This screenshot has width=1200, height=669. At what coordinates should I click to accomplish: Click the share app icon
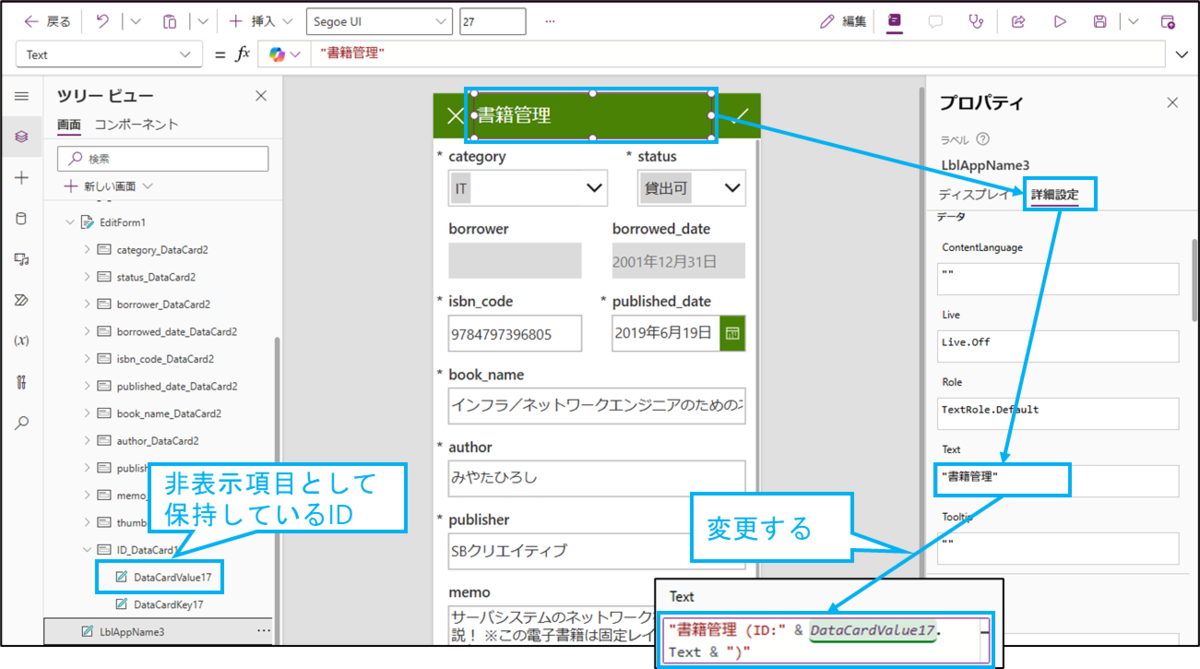tap(1019, 21)
